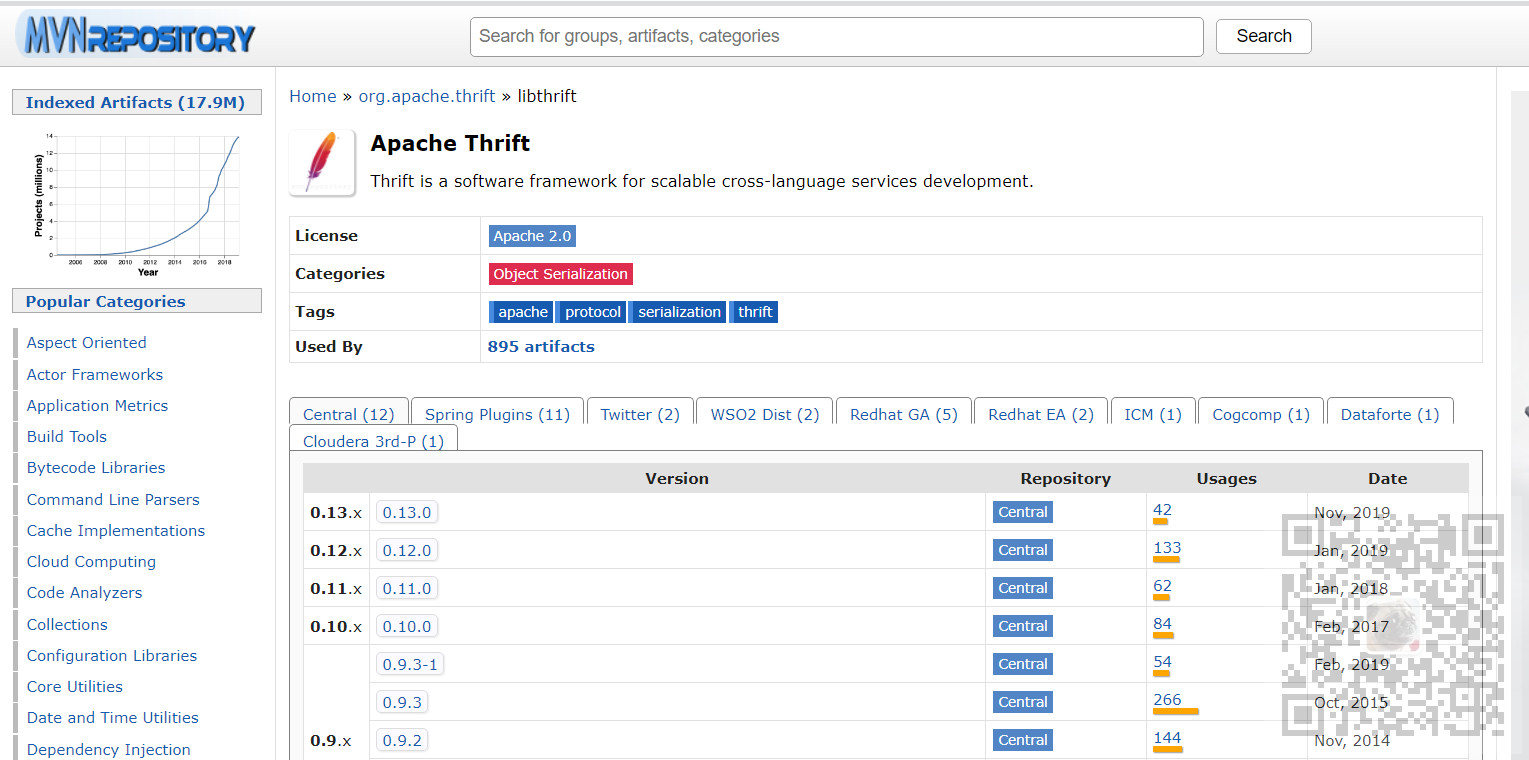Select the serialization tag
1529x760 pixels.
[x=677, y=312]
